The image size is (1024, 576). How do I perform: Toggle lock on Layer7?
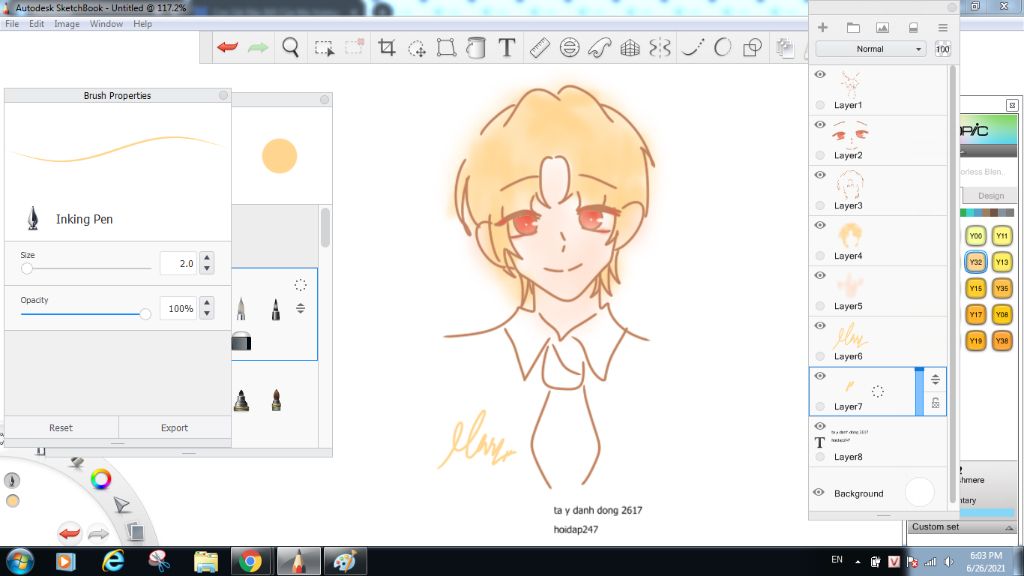point(935,403)
